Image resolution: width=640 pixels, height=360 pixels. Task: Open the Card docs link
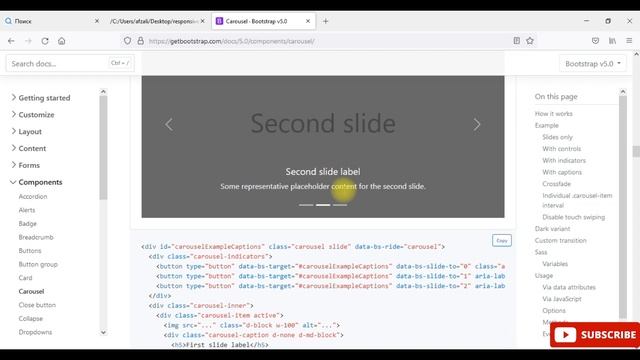pyautogui.click(x=25, y=278)
